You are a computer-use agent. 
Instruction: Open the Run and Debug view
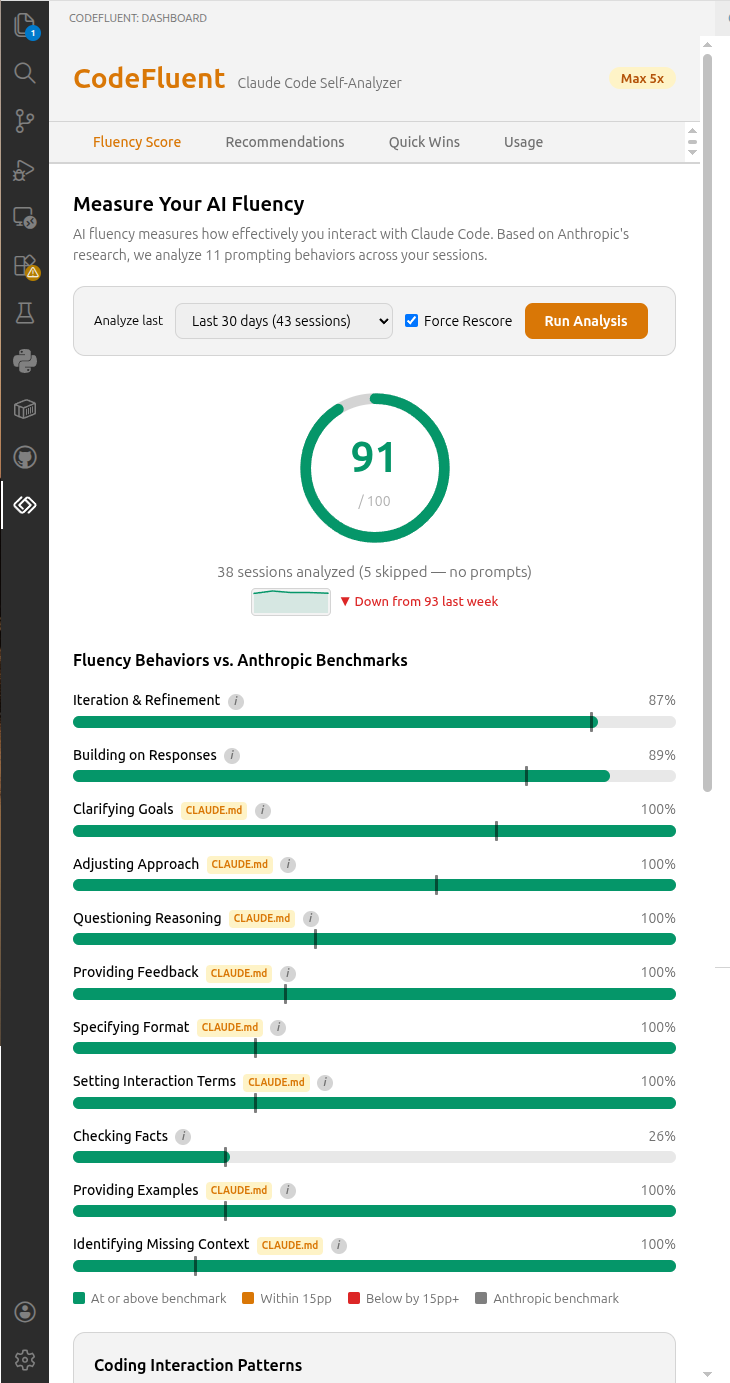pyautogui.click(x=24, y=169)
